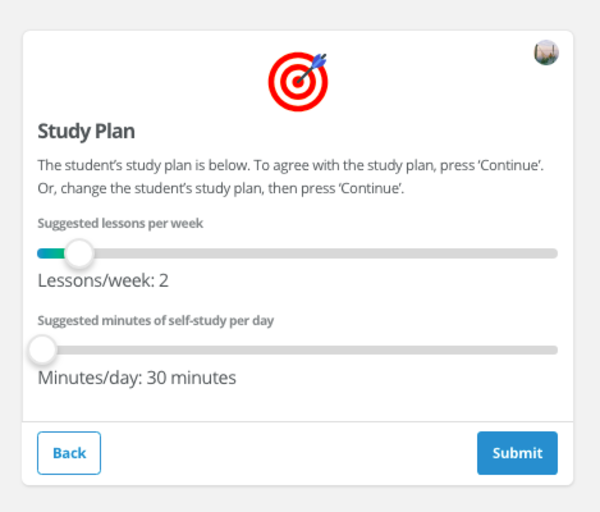Viewport: 600px width, 512px height.
Task: Click the lessons per week slider handle
Action: (79, 253)
